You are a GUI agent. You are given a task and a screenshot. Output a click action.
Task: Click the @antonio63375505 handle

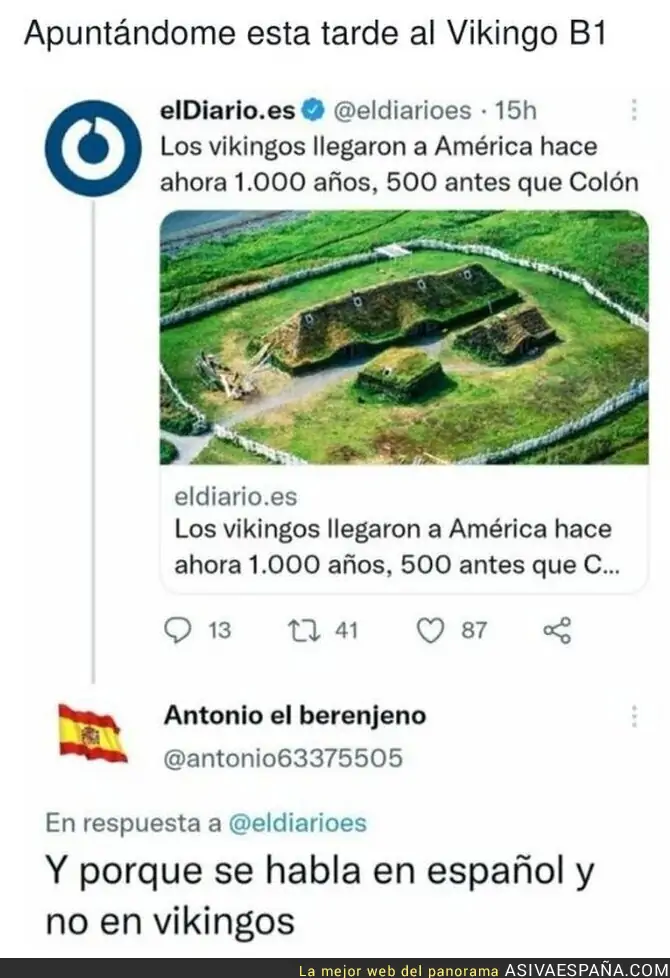[x=283, y=758]
